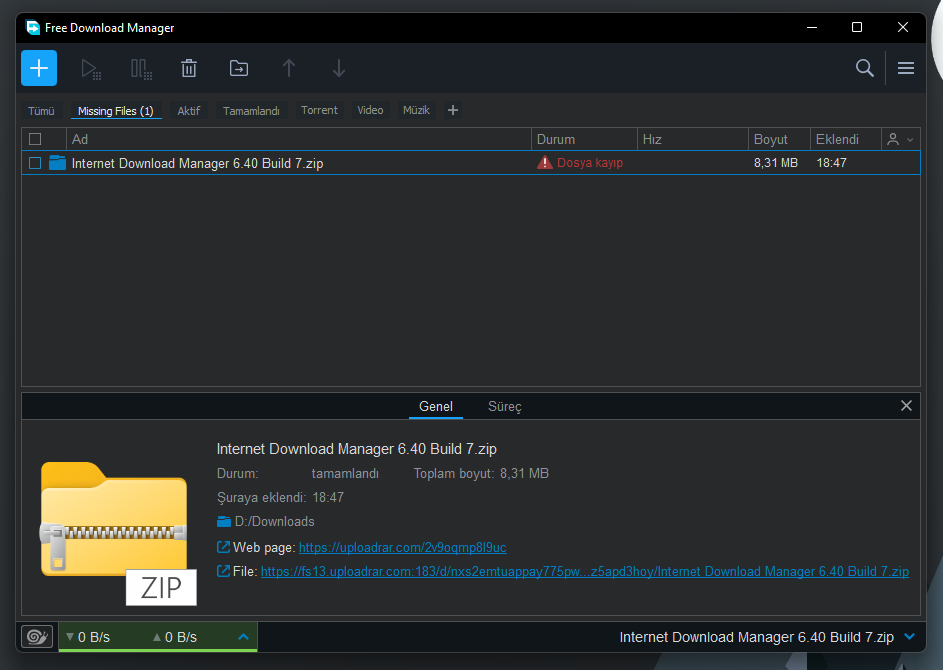943x670 pixels.
Task: Close the details panel with X
Action: click(906, 406)
